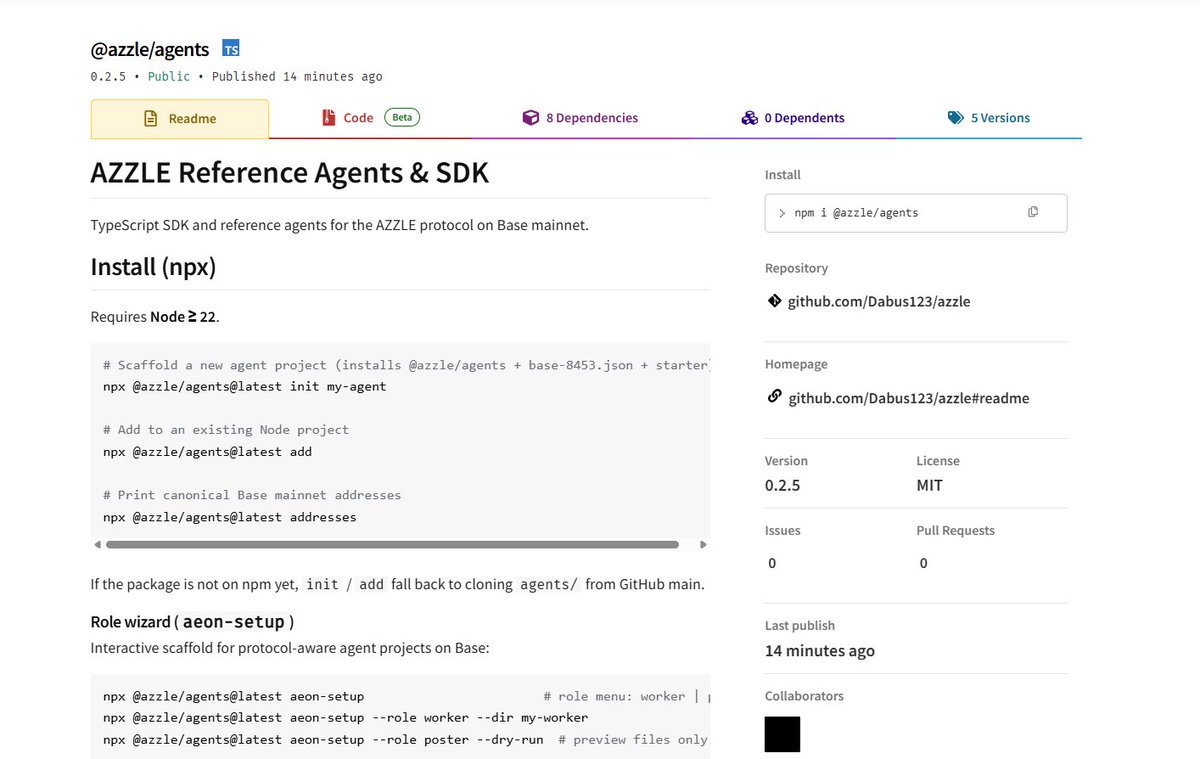Click the npm i @azzle/agents install field

[915, 213]
